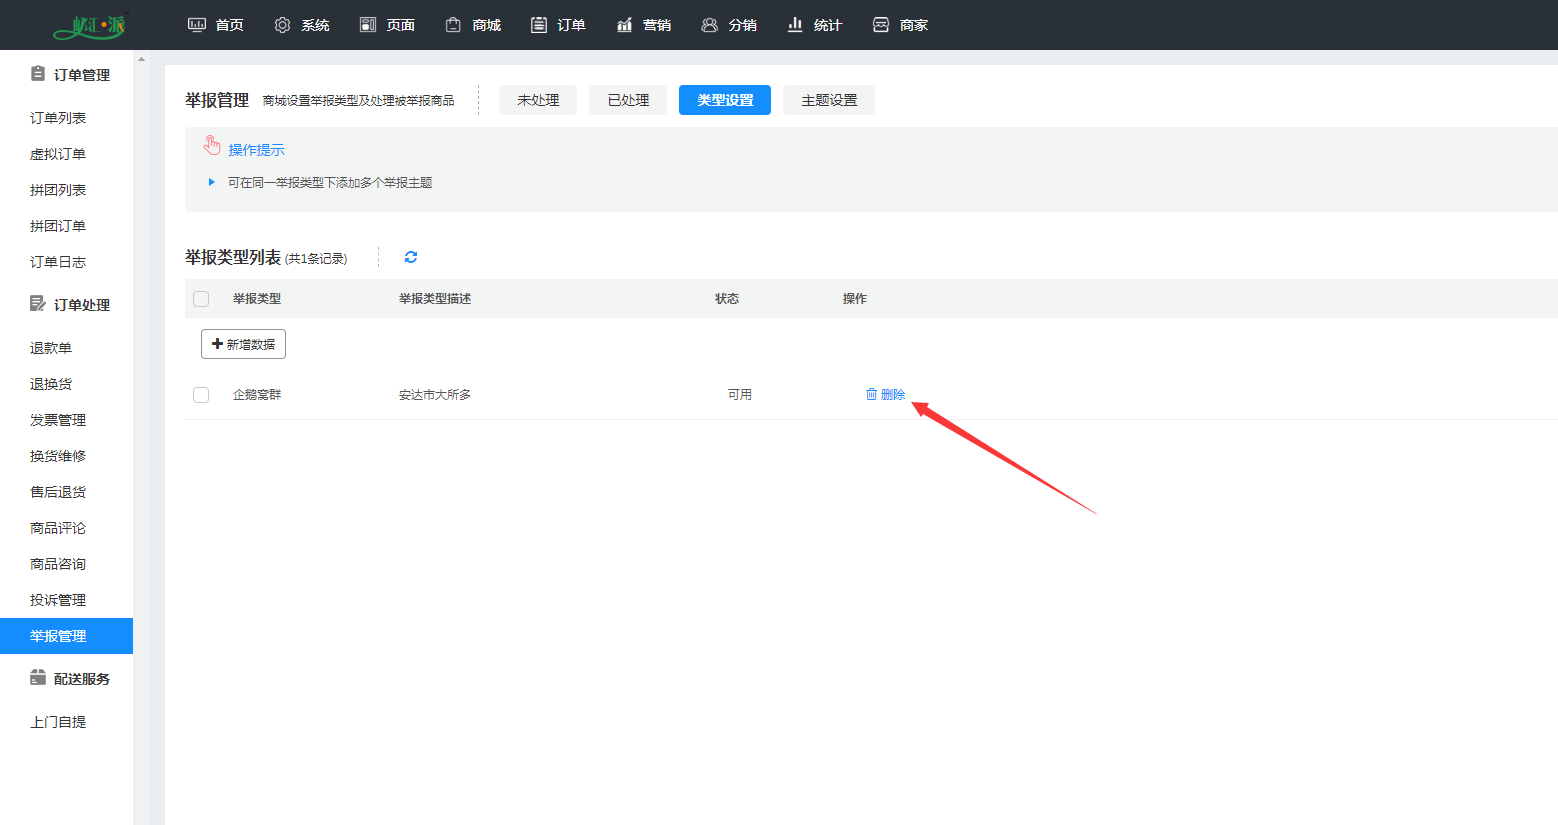Click the 分销 people icon
The height and width of the screenshot is (825, 1558).
coord(709,25)
